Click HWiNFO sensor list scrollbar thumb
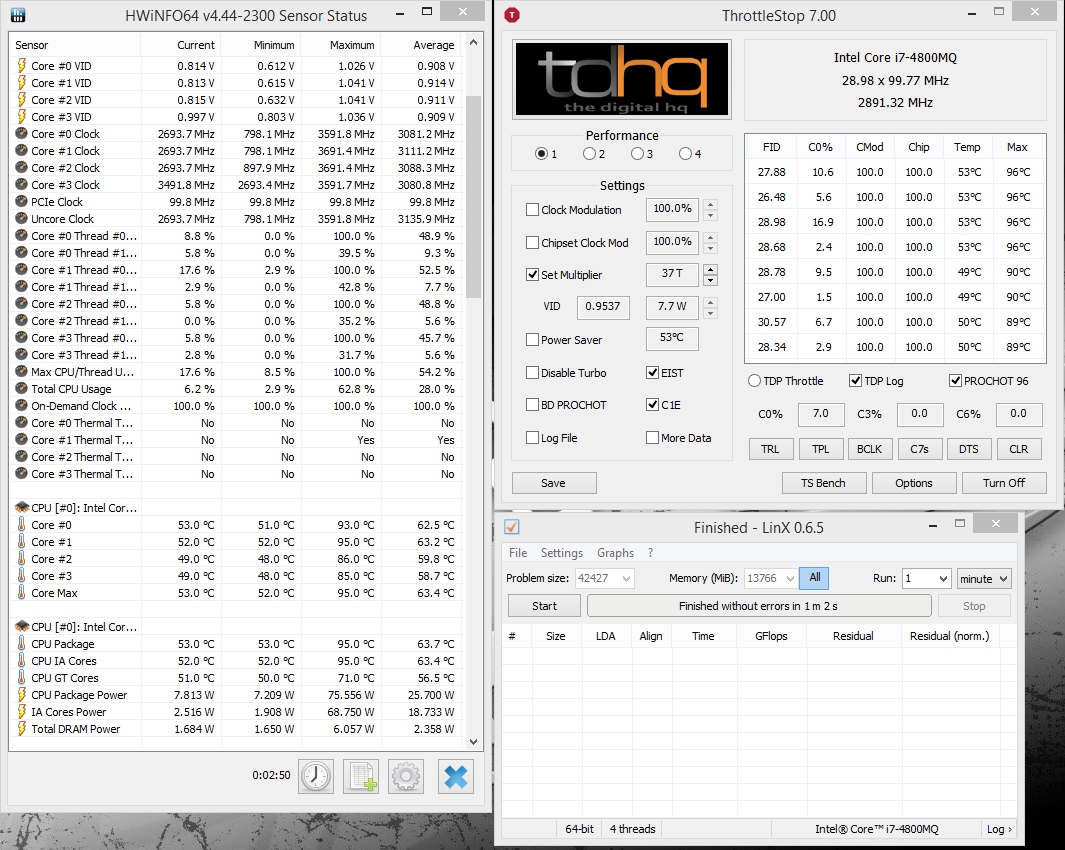This screenshot has height=850, width=1065. click(473, 197)
